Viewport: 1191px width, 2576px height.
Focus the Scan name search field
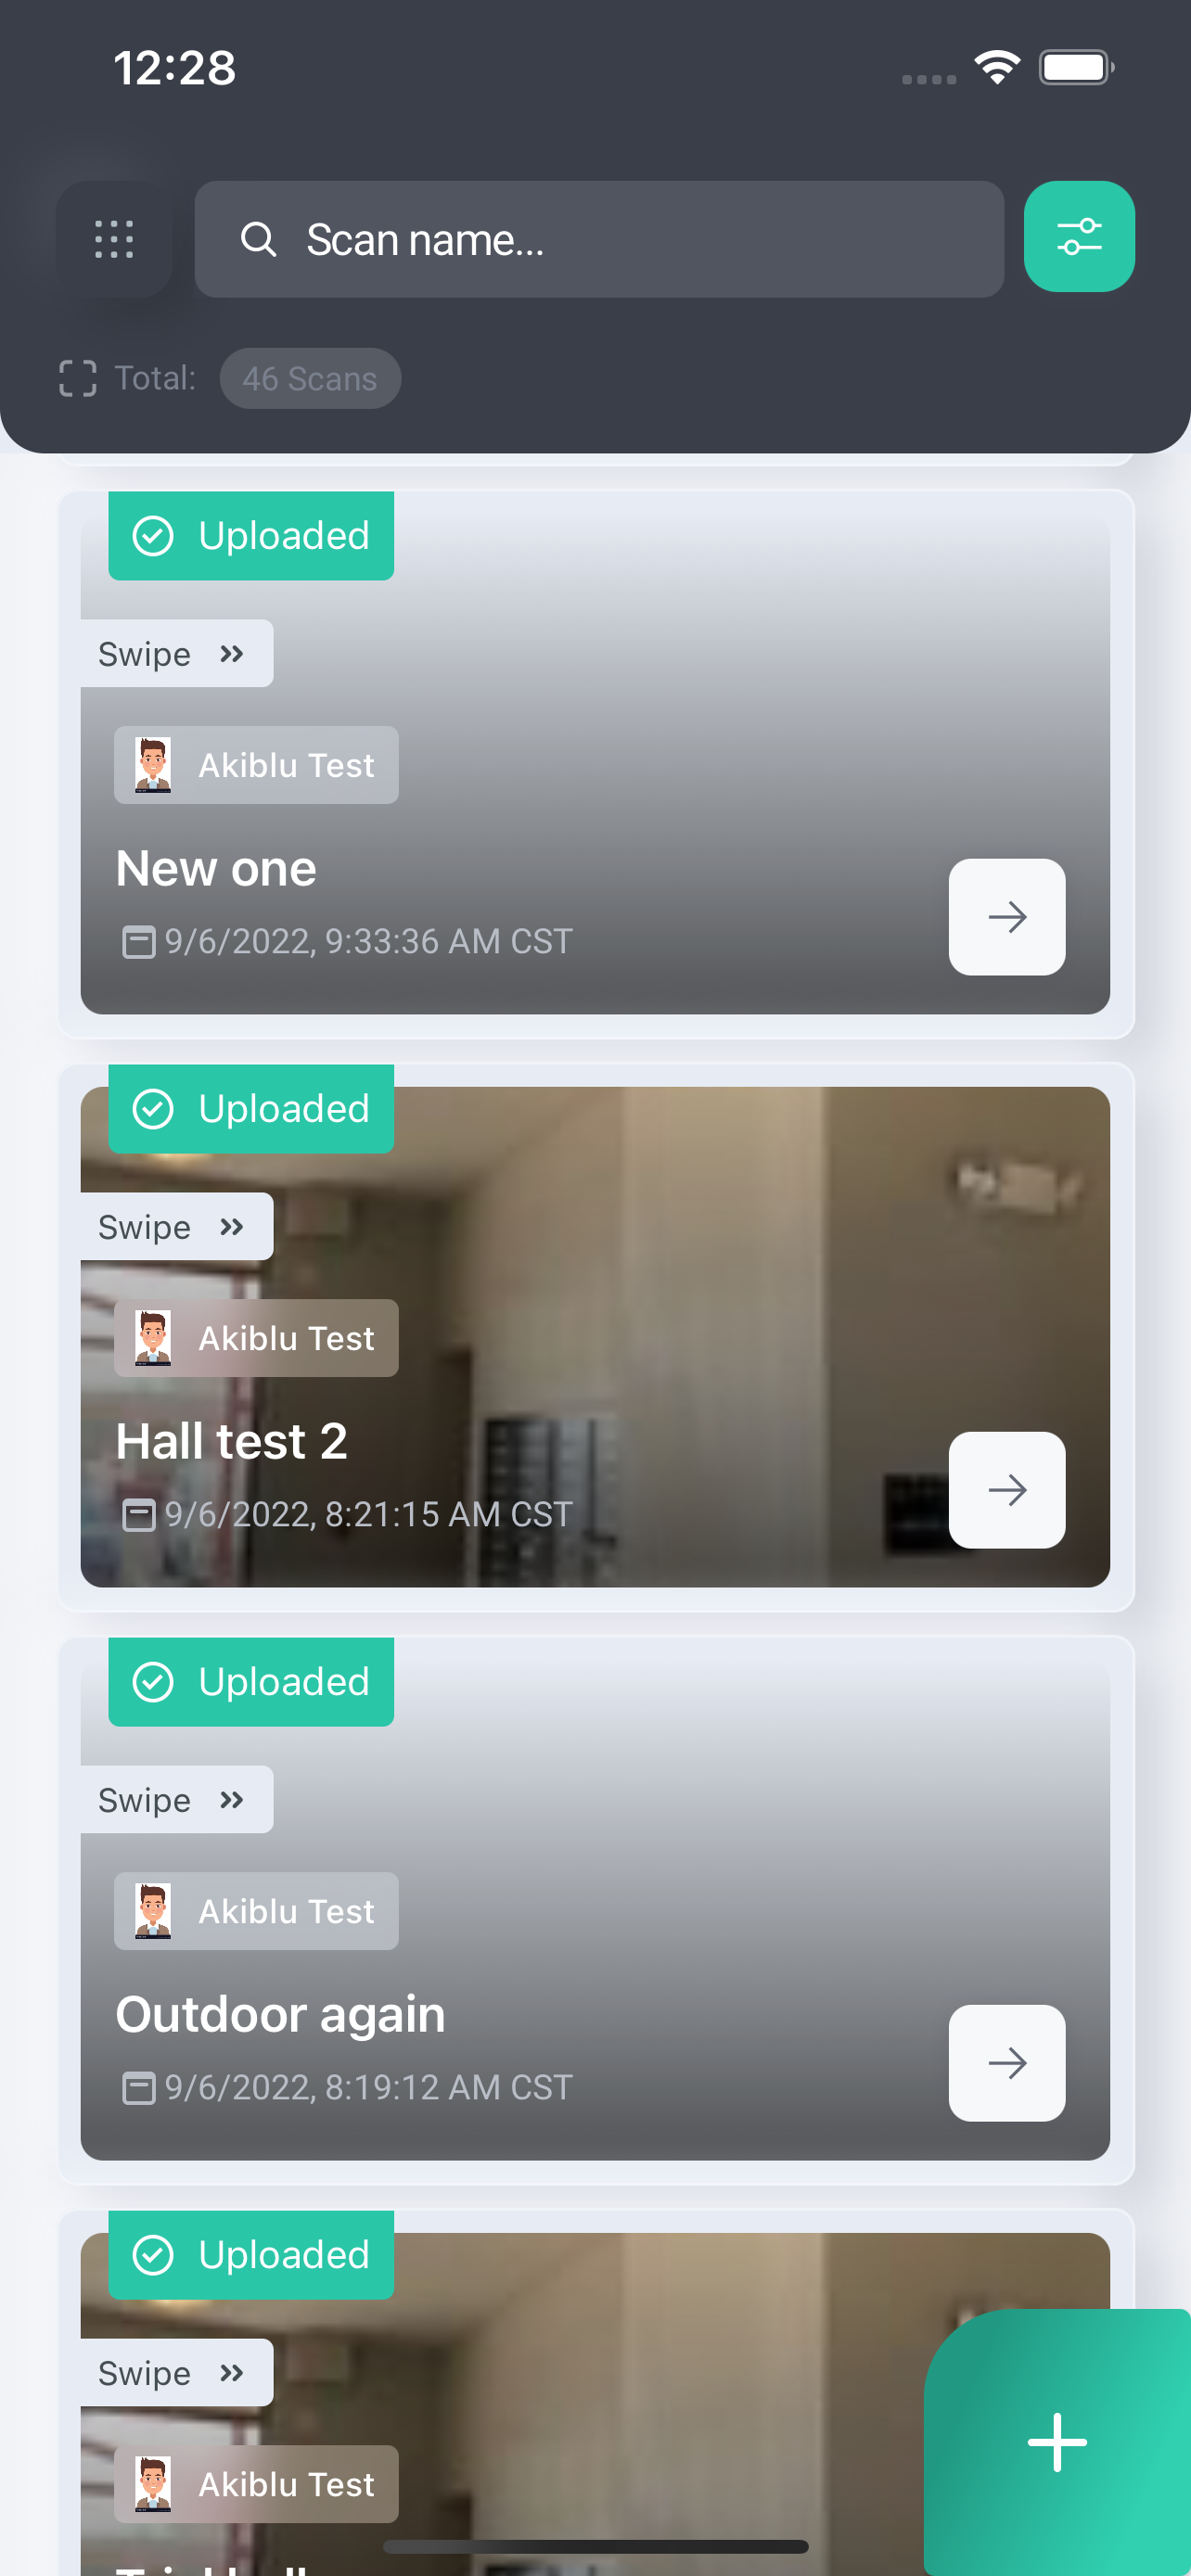click(599, 239)
